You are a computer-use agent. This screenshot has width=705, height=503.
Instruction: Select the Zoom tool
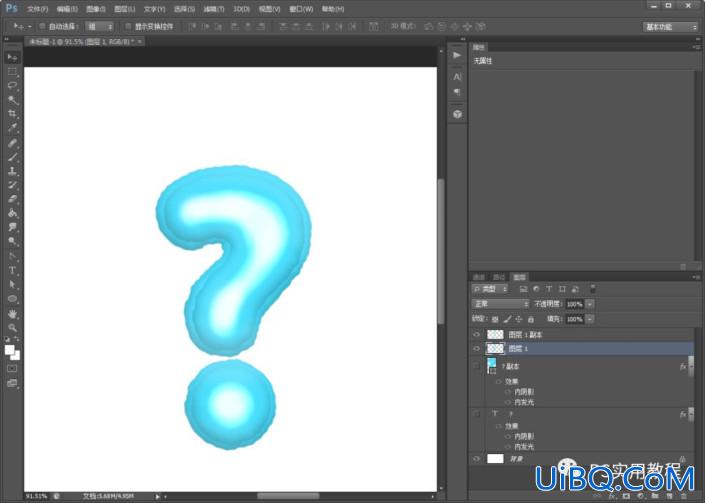(x=12, y=328)
